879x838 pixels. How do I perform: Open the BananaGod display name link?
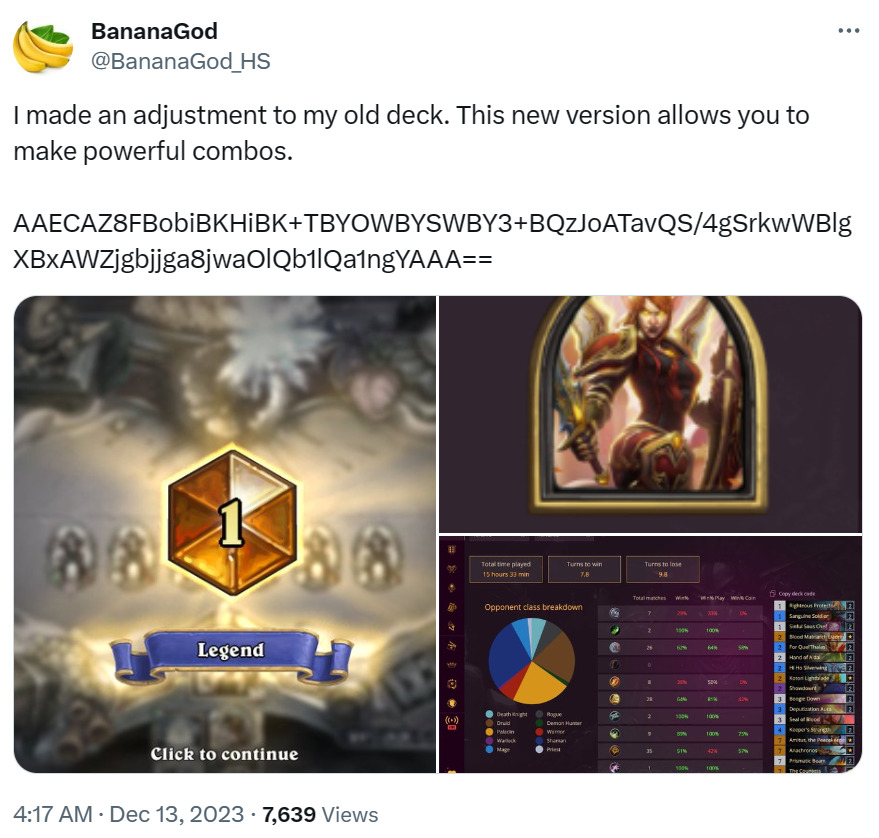[x=154, y=31]
